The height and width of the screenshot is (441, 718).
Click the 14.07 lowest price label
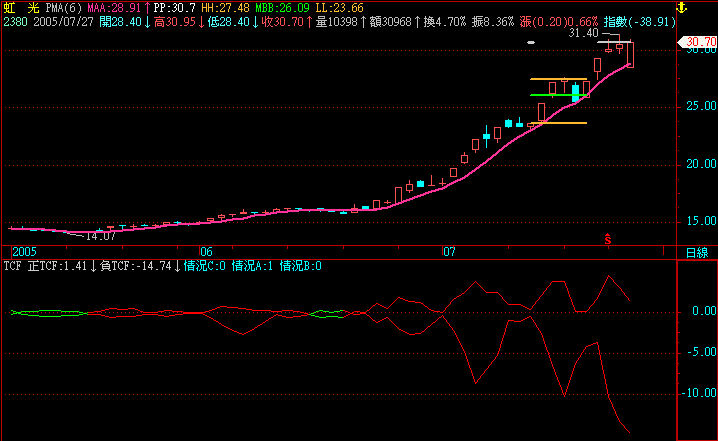coord(100,236)
